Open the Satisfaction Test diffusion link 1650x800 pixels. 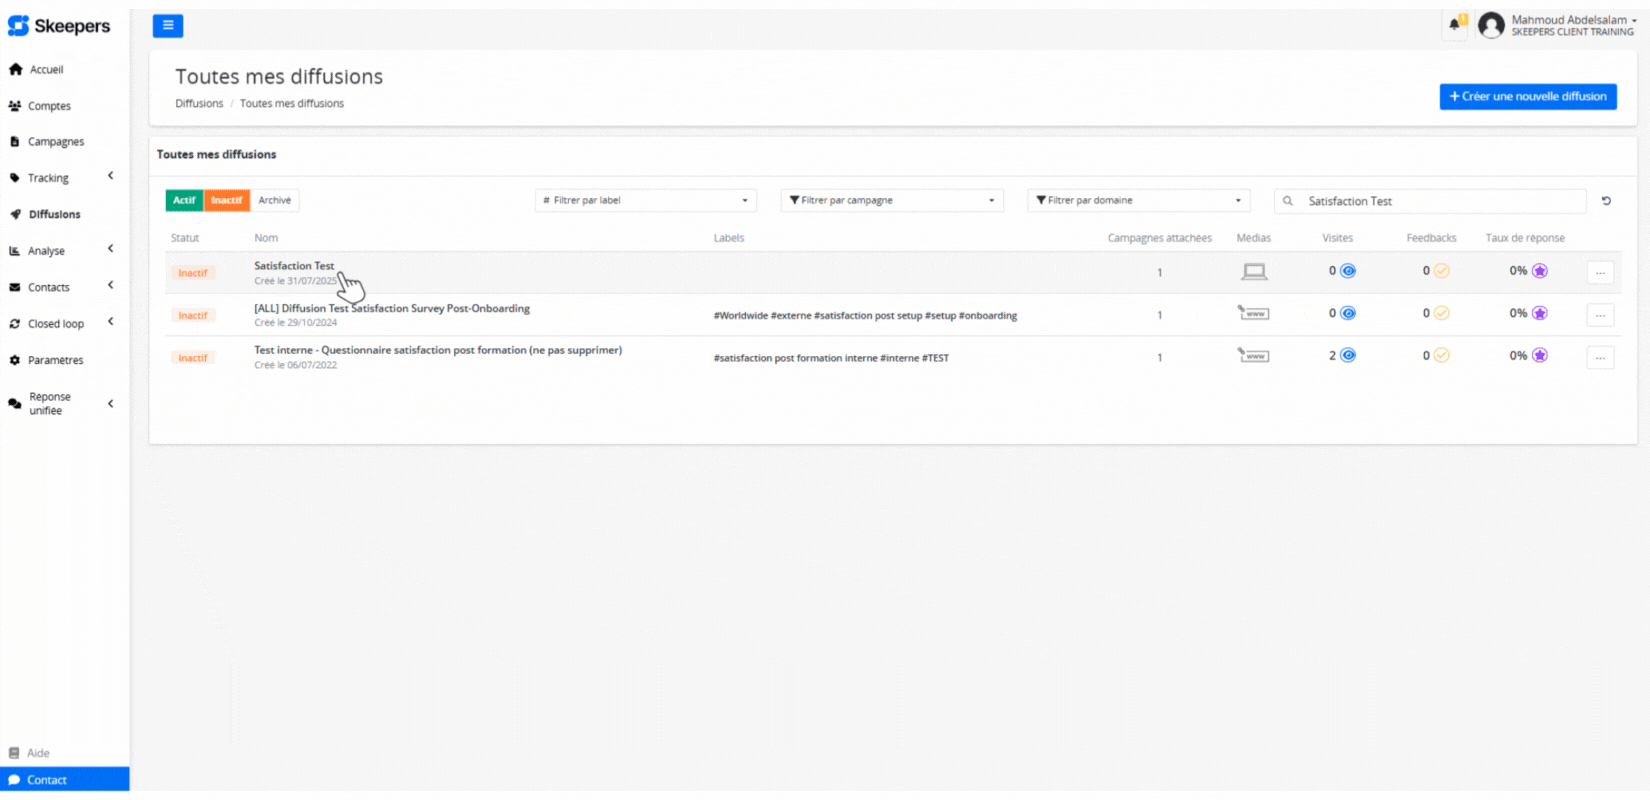[x=294, y=266]
